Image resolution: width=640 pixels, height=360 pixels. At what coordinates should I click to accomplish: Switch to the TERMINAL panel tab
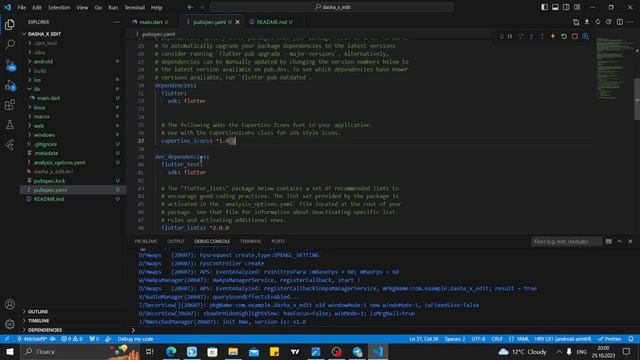point(251,242)
